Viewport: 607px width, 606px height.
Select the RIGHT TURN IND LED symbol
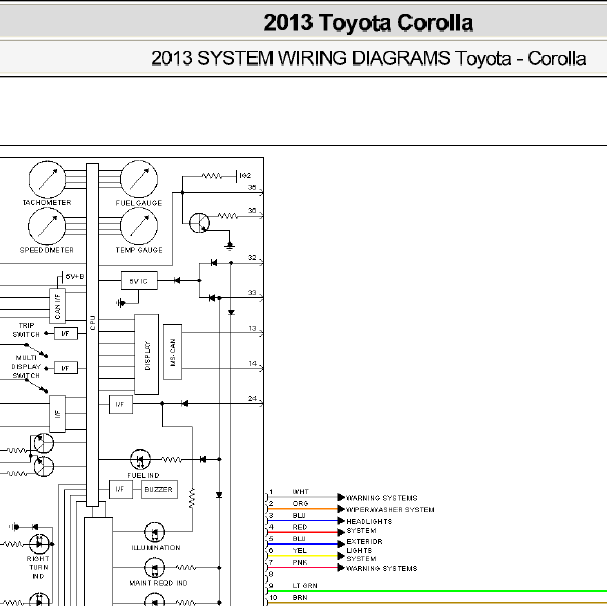click(x=39, y=544)
